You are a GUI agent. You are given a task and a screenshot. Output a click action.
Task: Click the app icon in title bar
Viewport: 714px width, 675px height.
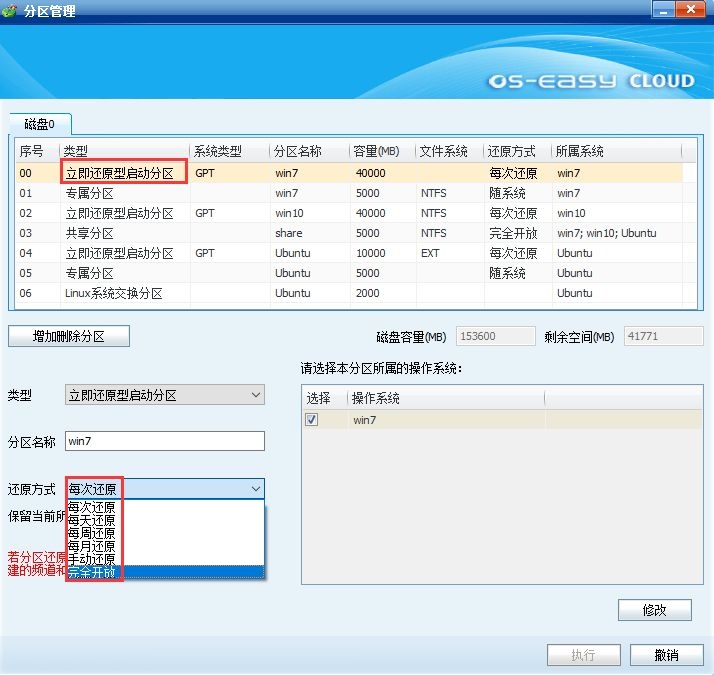click(x=10, y=11)
